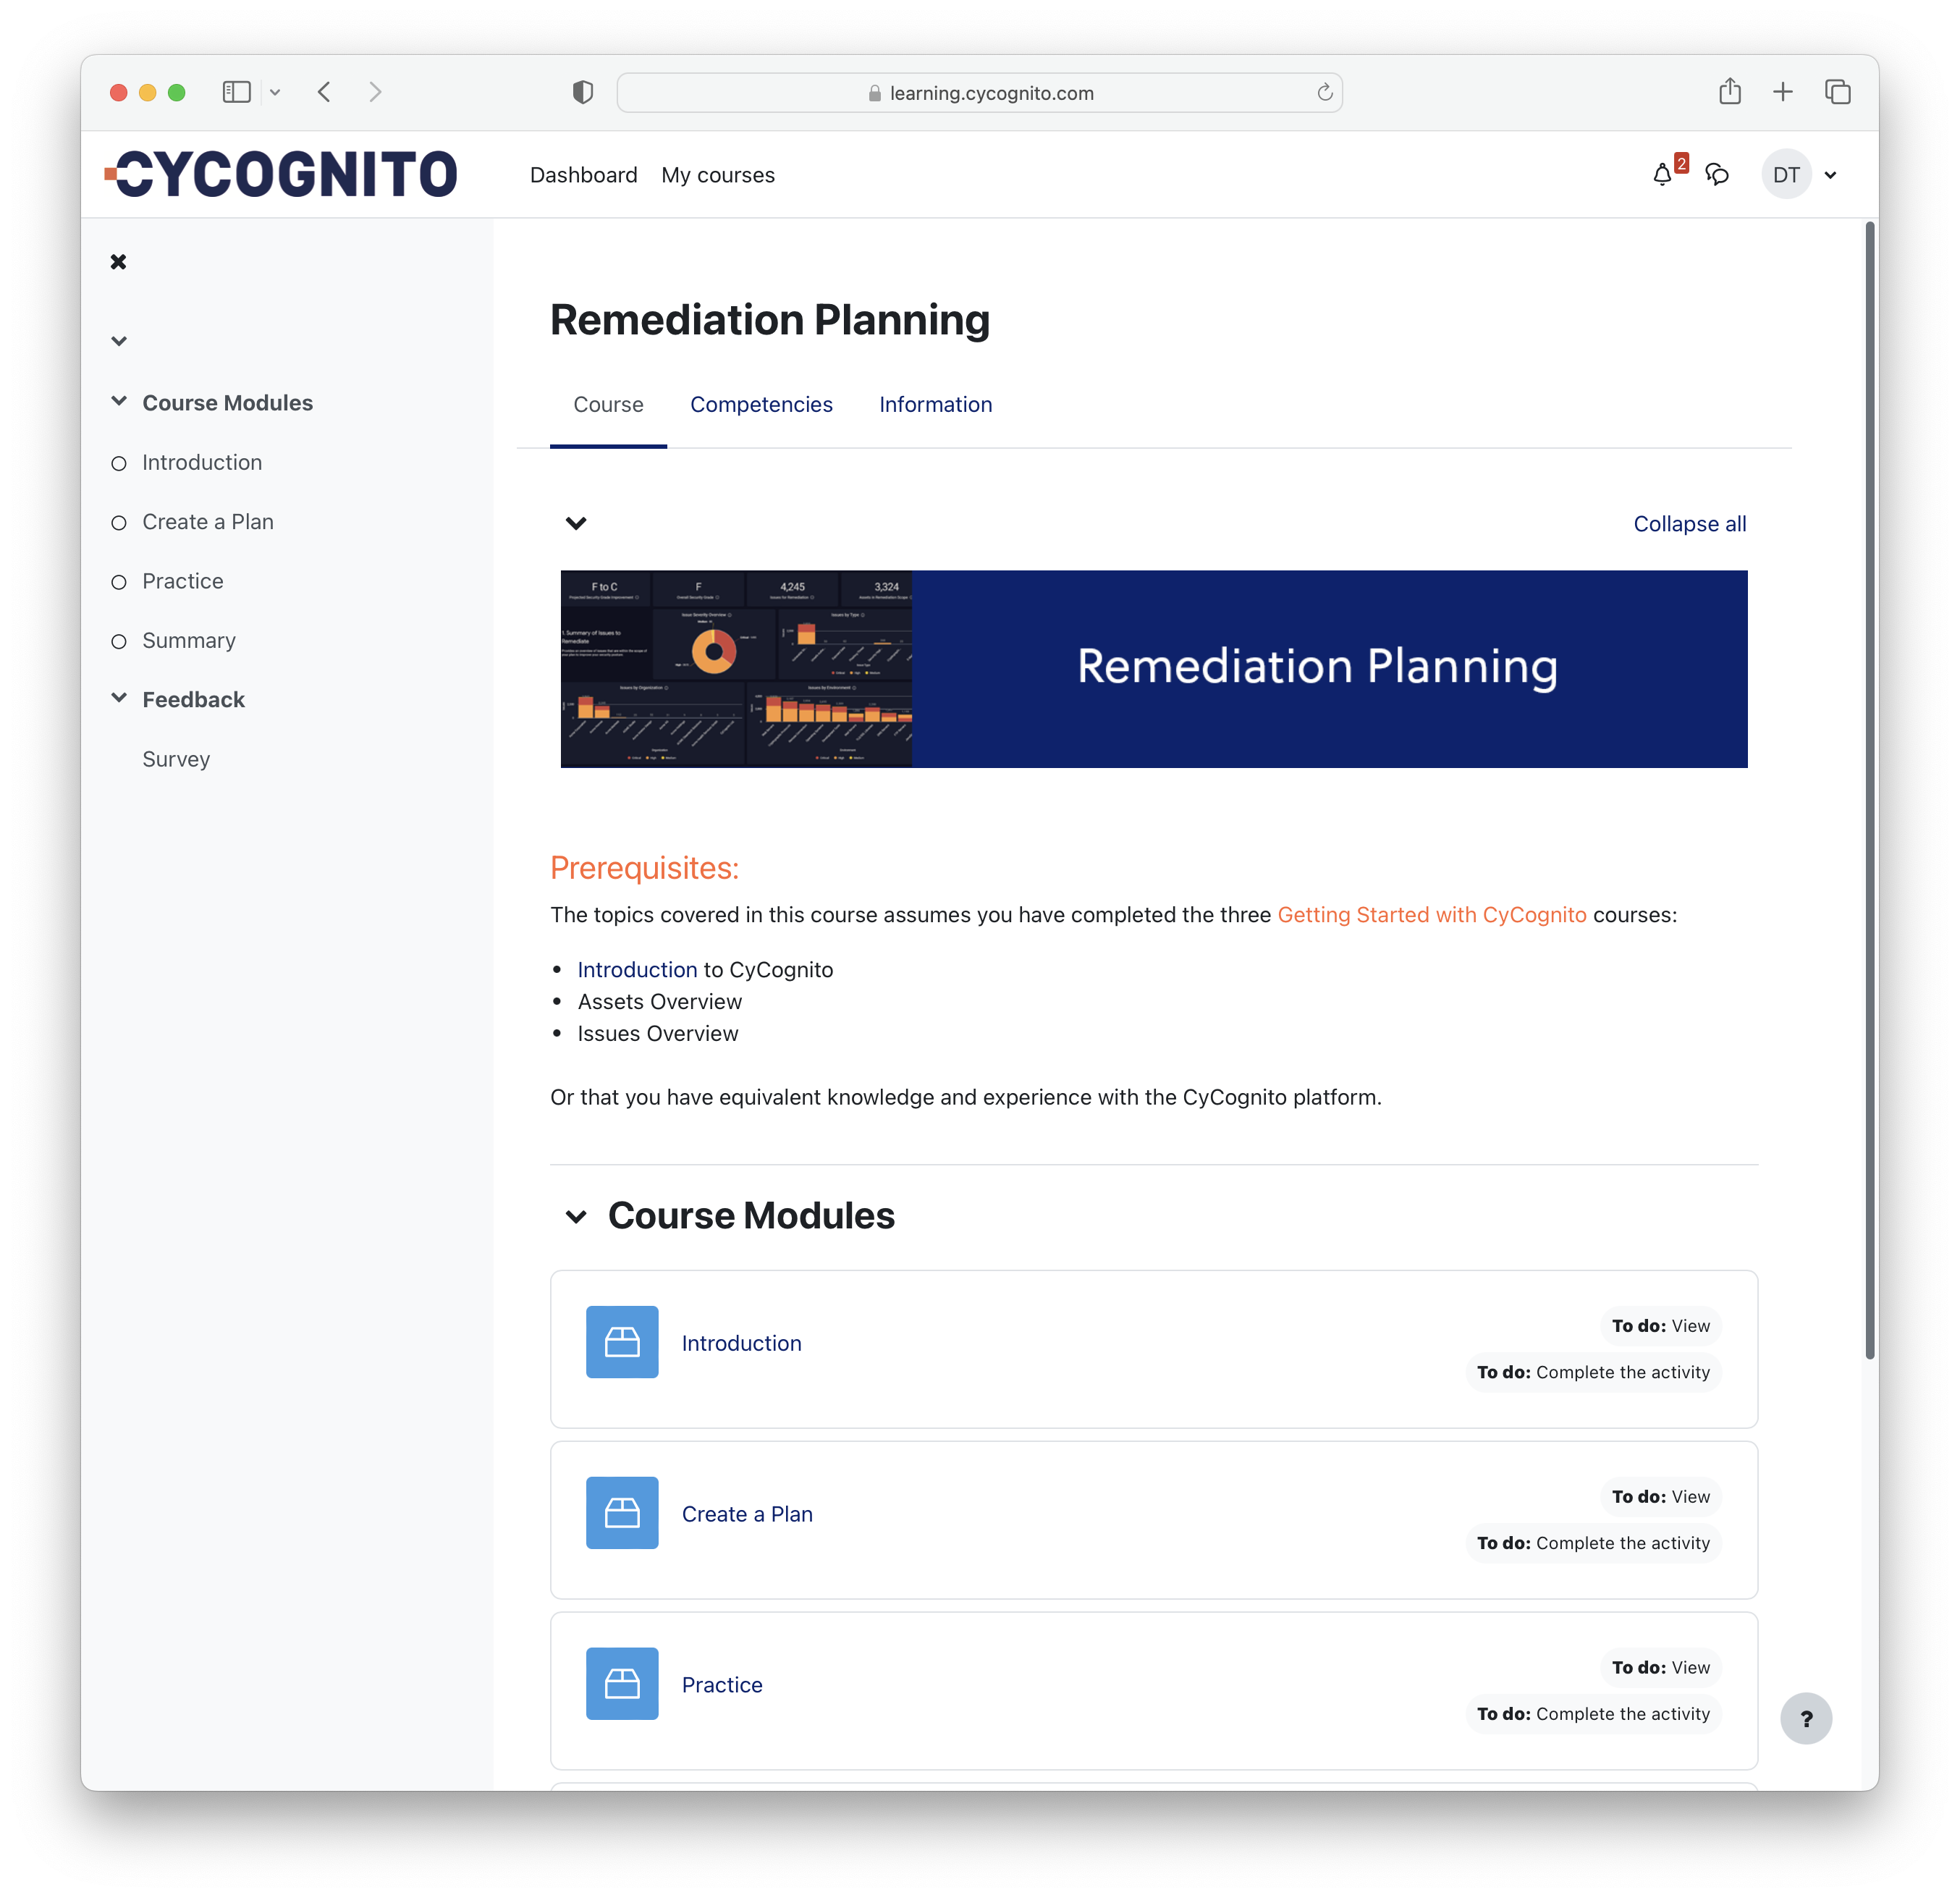
Task: Switch to the Information tab
Action: [x=935, y=404]
